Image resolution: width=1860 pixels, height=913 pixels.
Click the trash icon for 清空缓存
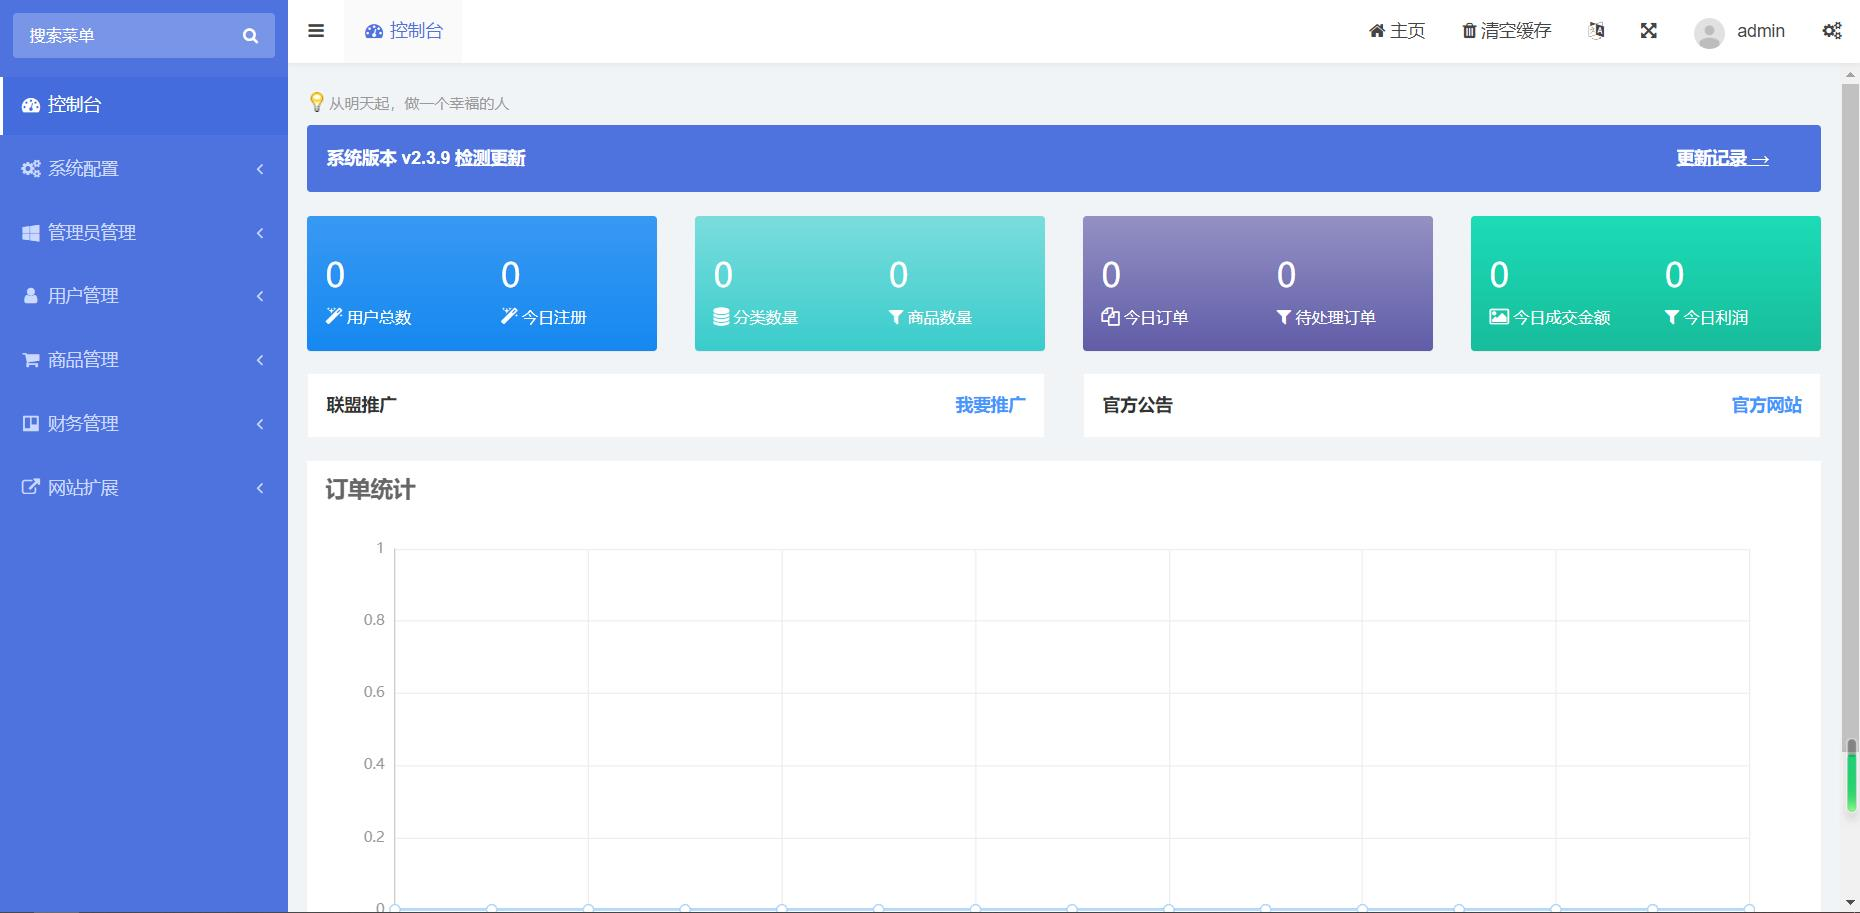tap(1469, 31)
